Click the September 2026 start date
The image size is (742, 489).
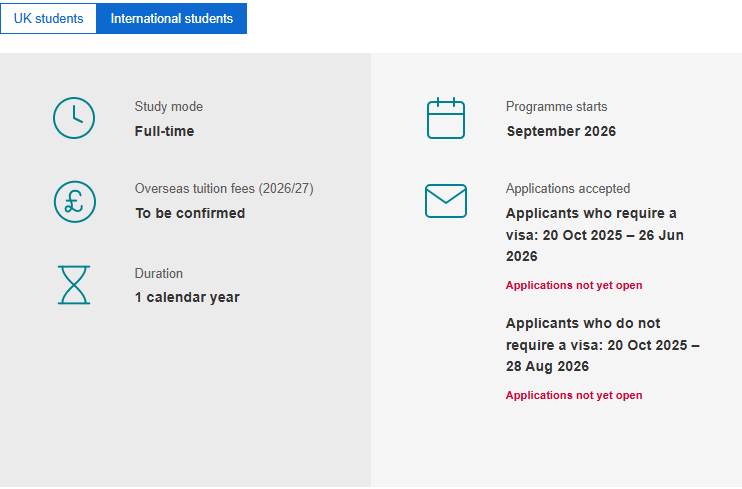(x=561, y=131)
